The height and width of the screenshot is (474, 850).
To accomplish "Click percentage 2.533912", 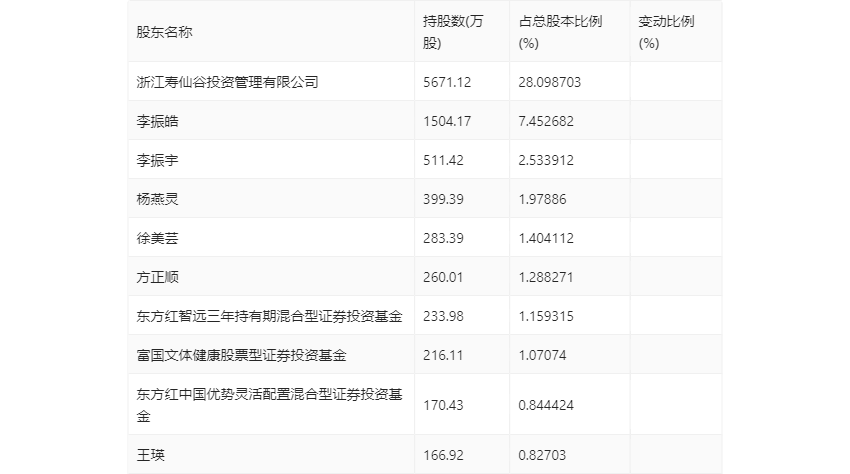I will click(546, 160).
